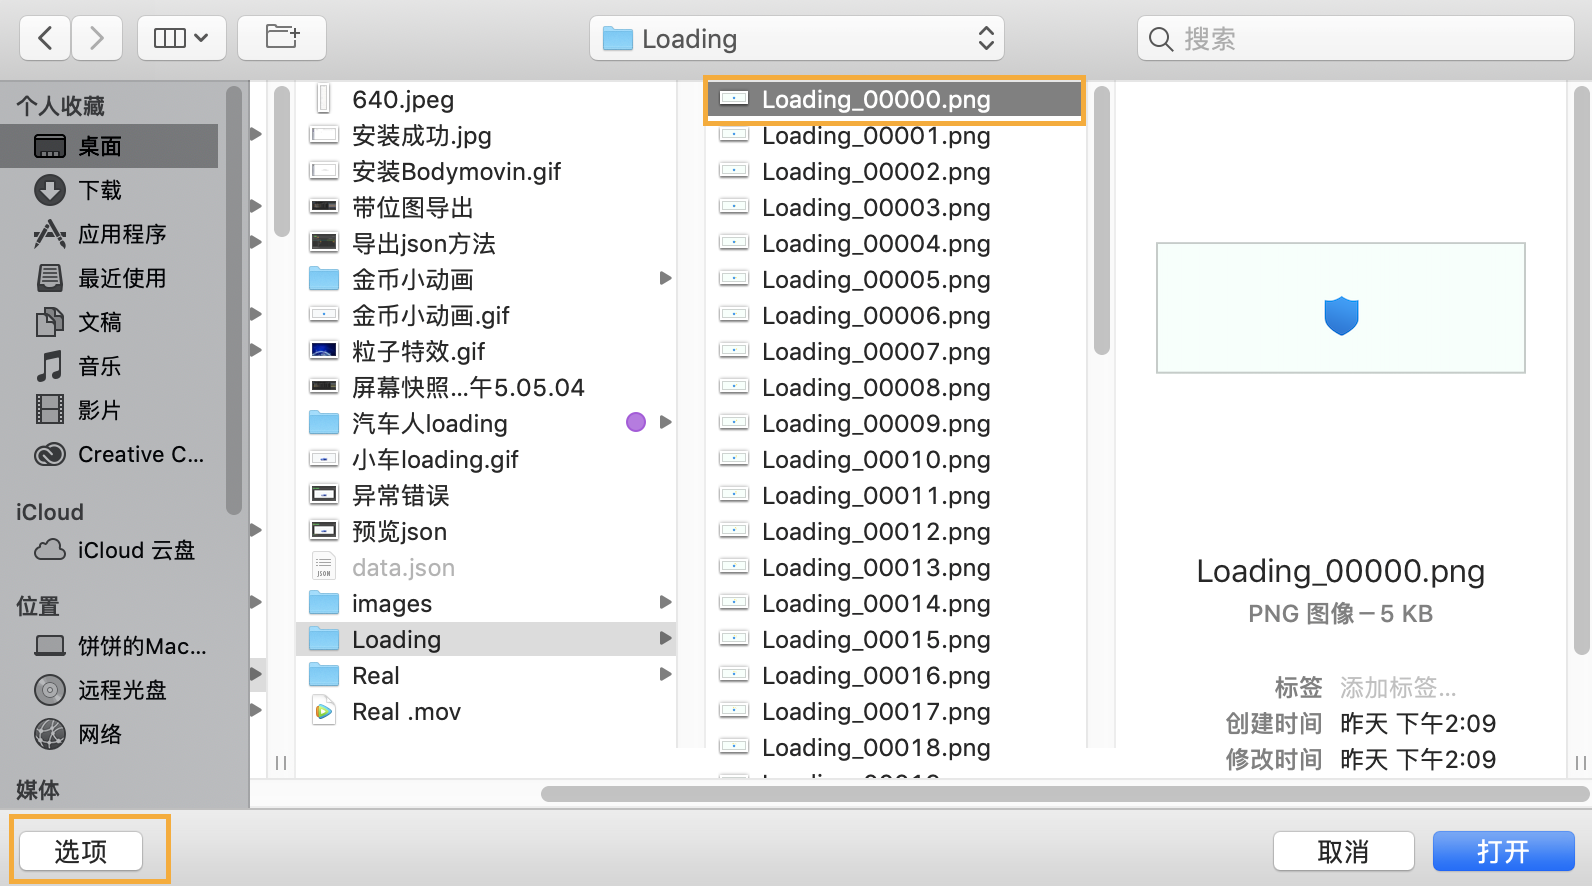Expand the images folder arrow

pyautogui.click(x=665, y=602)
